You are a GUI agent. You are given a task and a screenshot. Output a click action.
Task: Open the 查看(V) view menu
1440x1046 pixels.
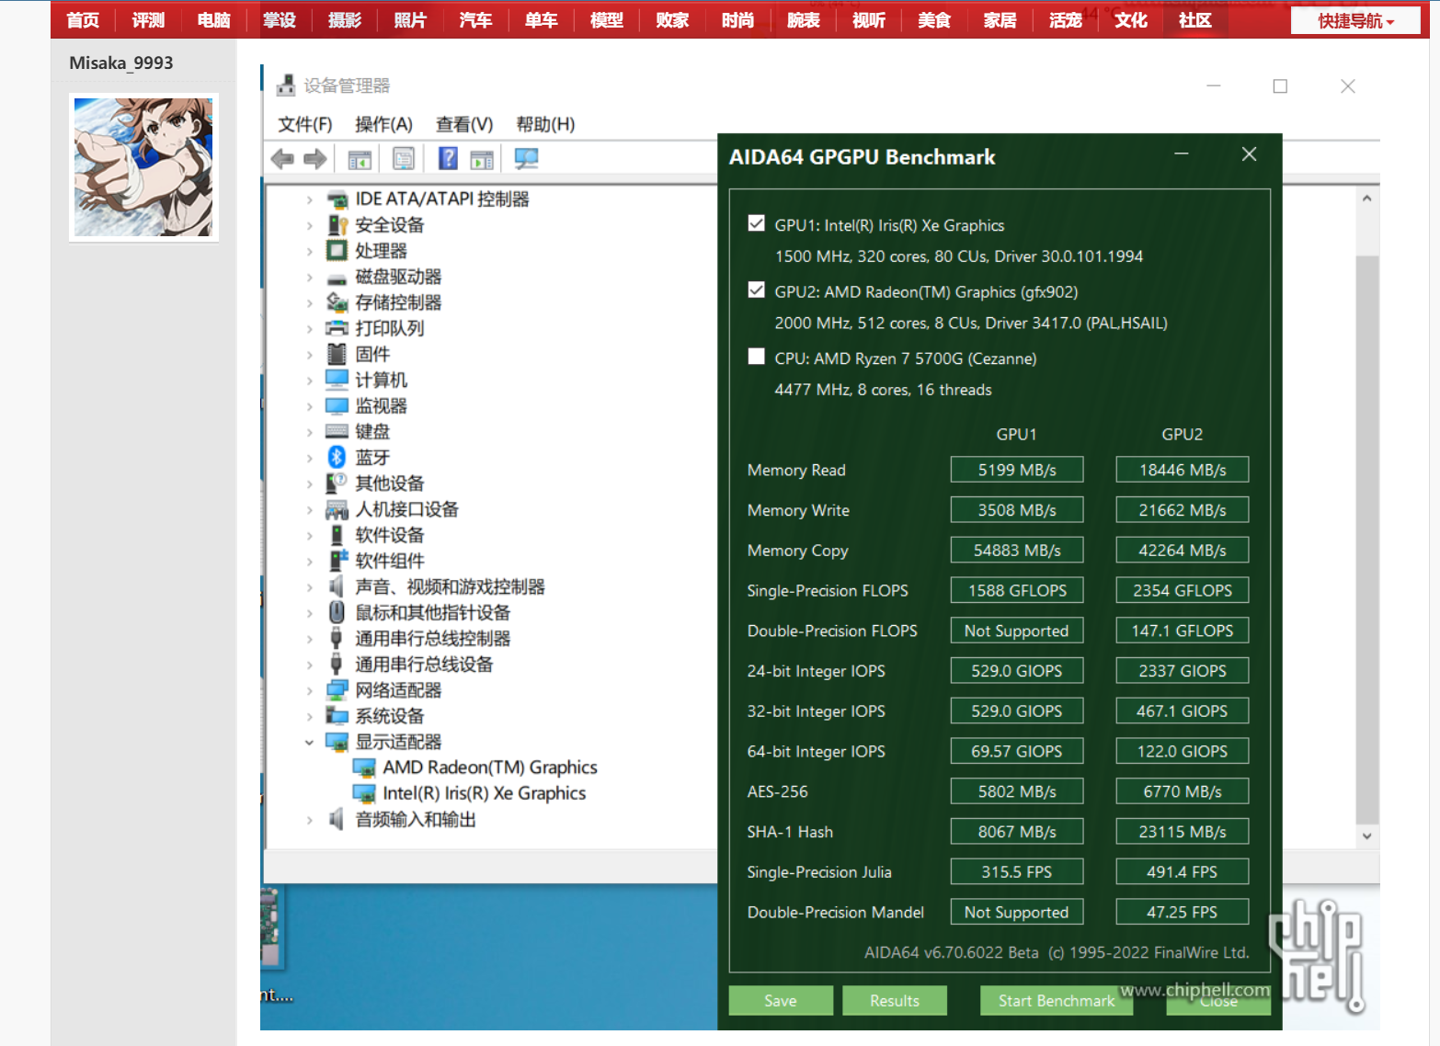[x=464, y=124]
